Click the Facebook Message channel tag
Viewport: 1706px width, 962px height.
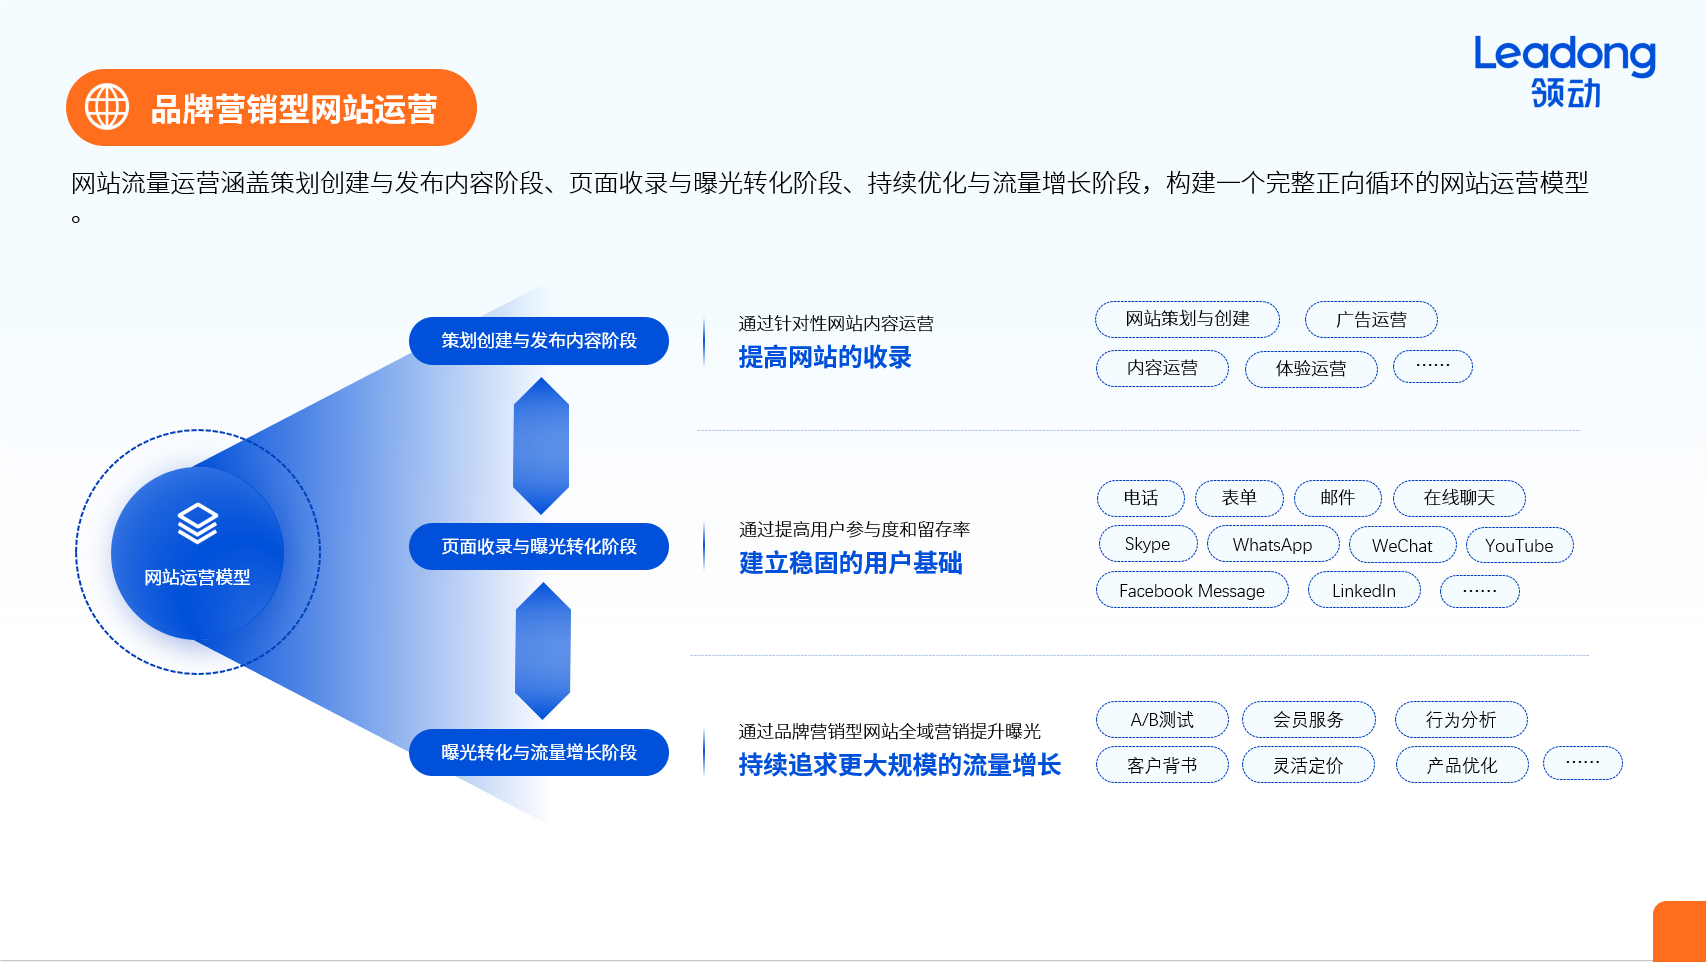click(x=1192, y=590)
